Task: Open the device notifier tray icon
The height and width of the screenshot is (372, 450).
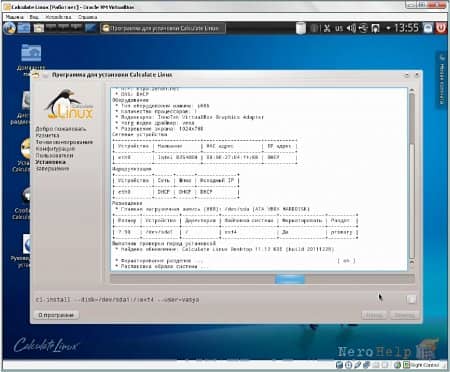Action: 375,28
